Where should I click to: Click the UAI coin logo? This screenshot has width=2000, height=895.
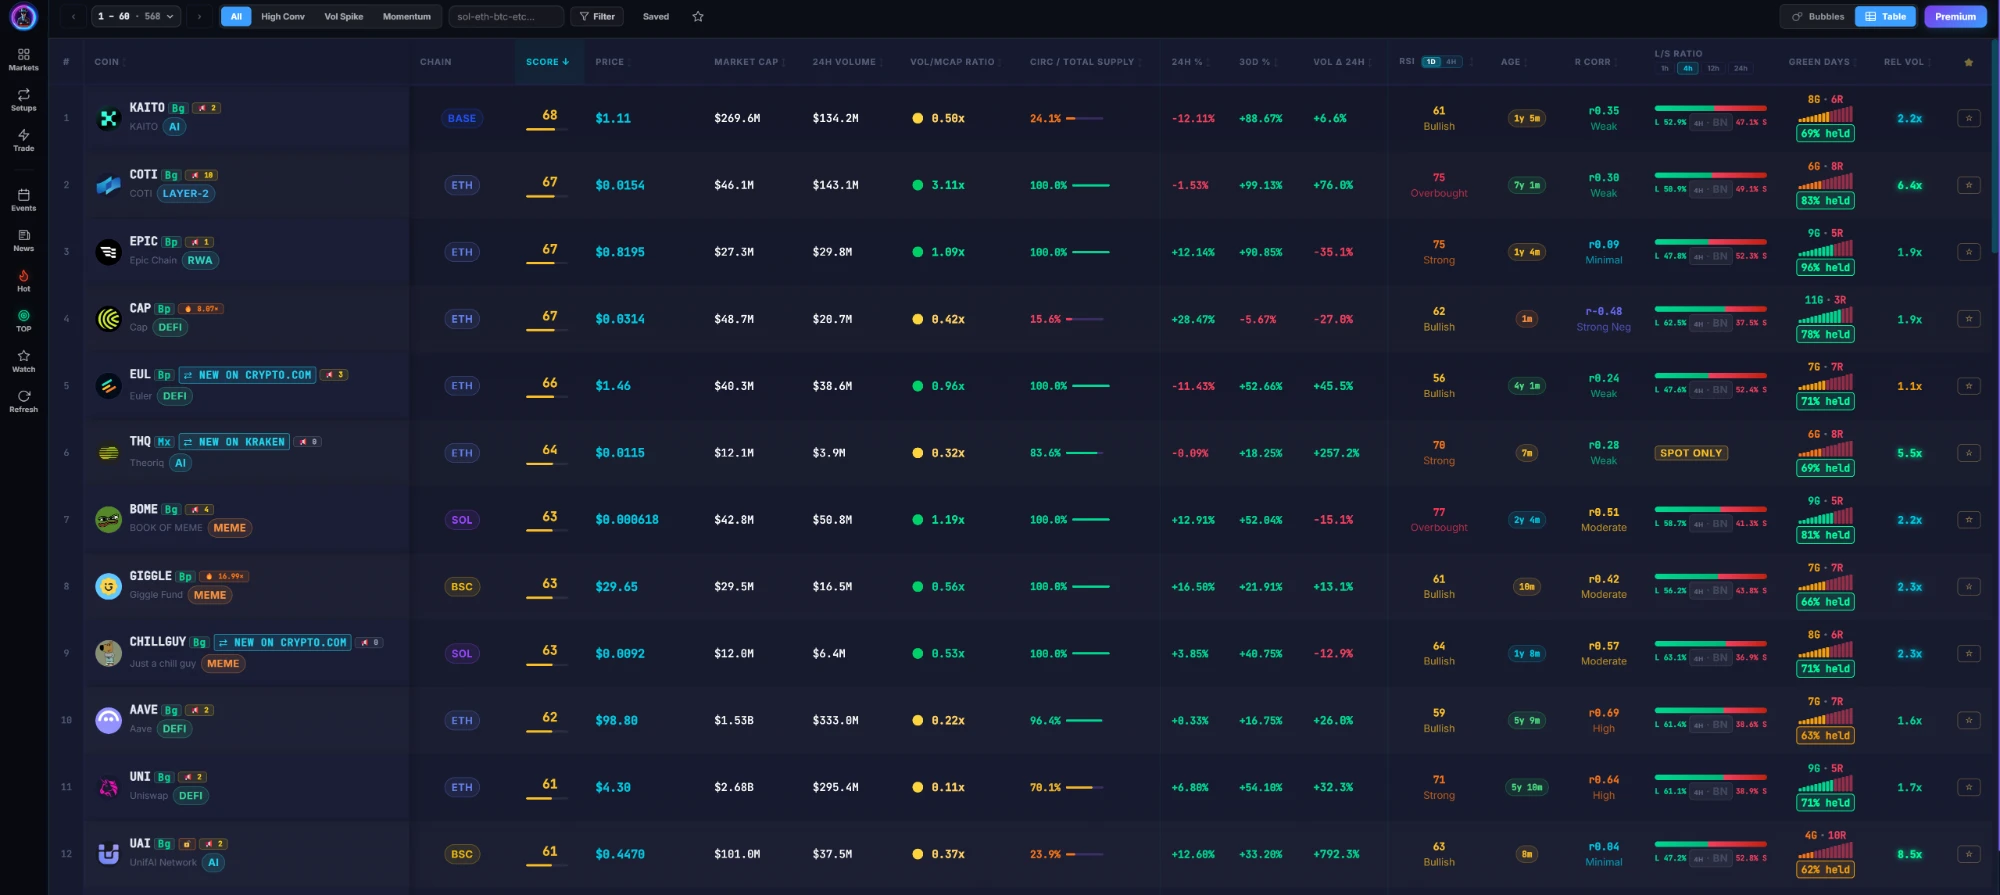coord(108,854)
